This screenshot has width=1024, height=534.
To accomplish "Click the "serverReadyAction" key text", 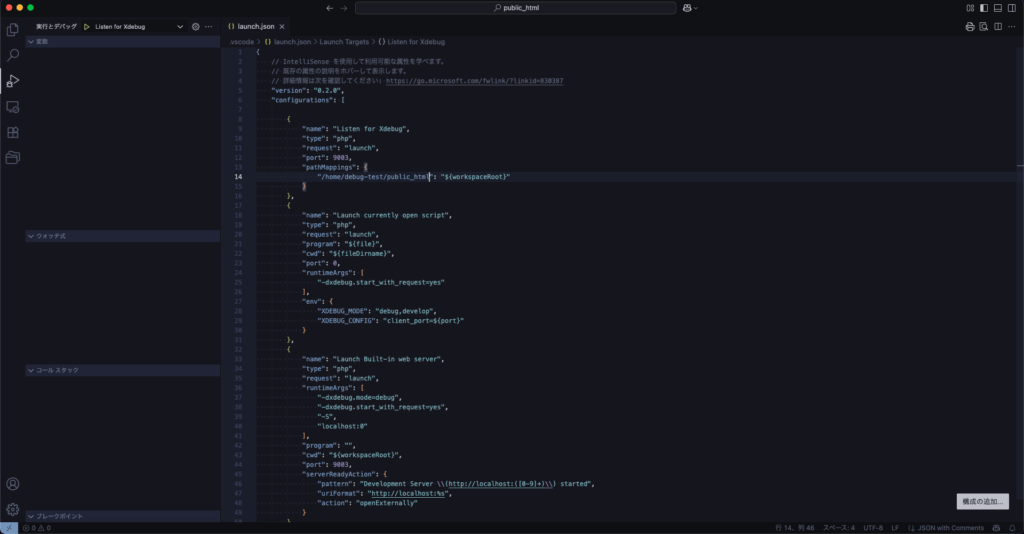I will 338,474.
